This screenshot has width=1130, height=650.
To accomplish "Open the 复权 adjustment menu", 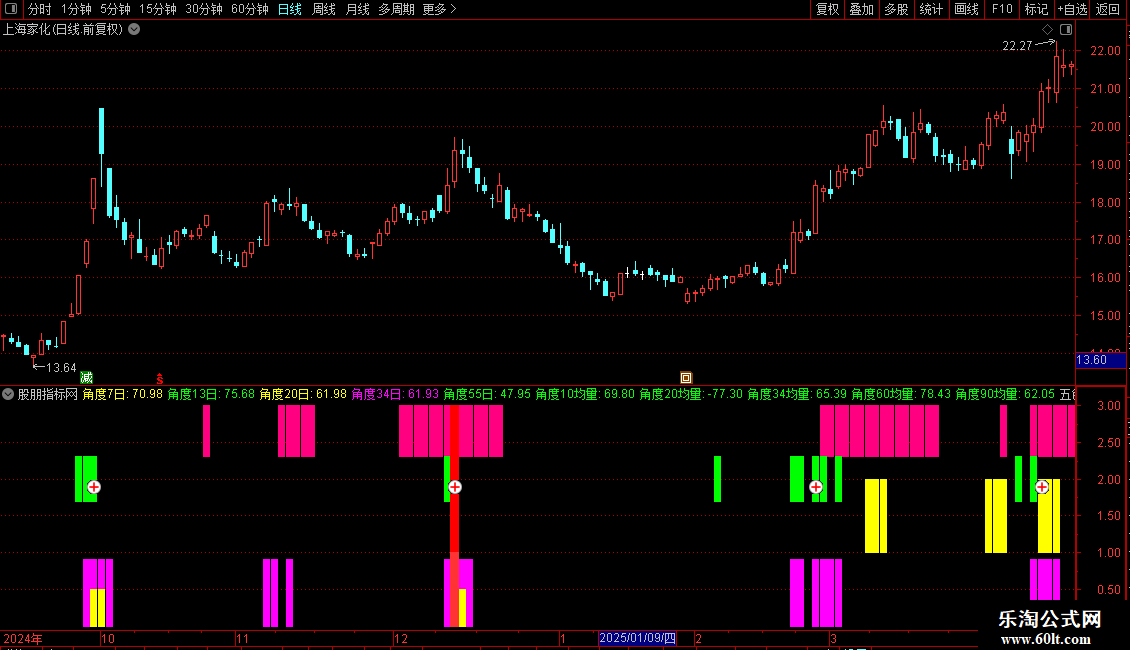I will click(x=827, y=9).
